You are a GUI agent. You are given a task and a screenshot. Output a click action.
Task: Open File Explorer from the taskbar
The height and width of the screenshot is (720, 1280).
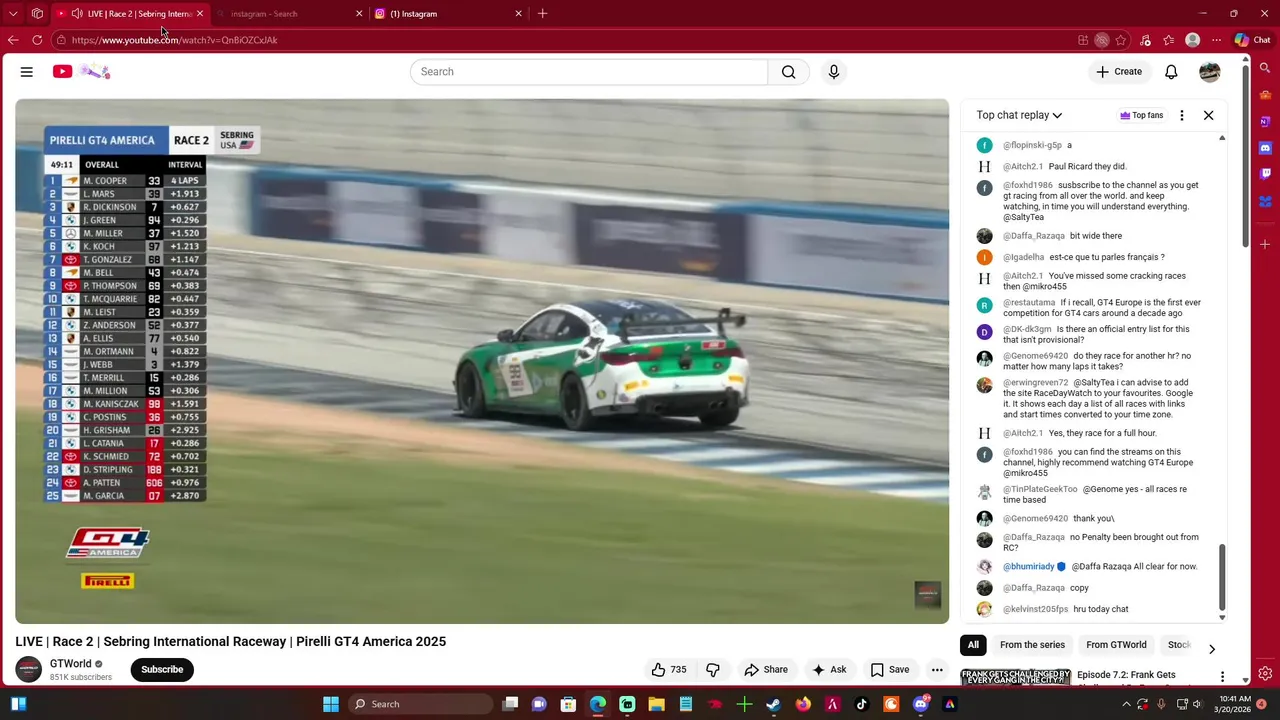pos(656,704)
